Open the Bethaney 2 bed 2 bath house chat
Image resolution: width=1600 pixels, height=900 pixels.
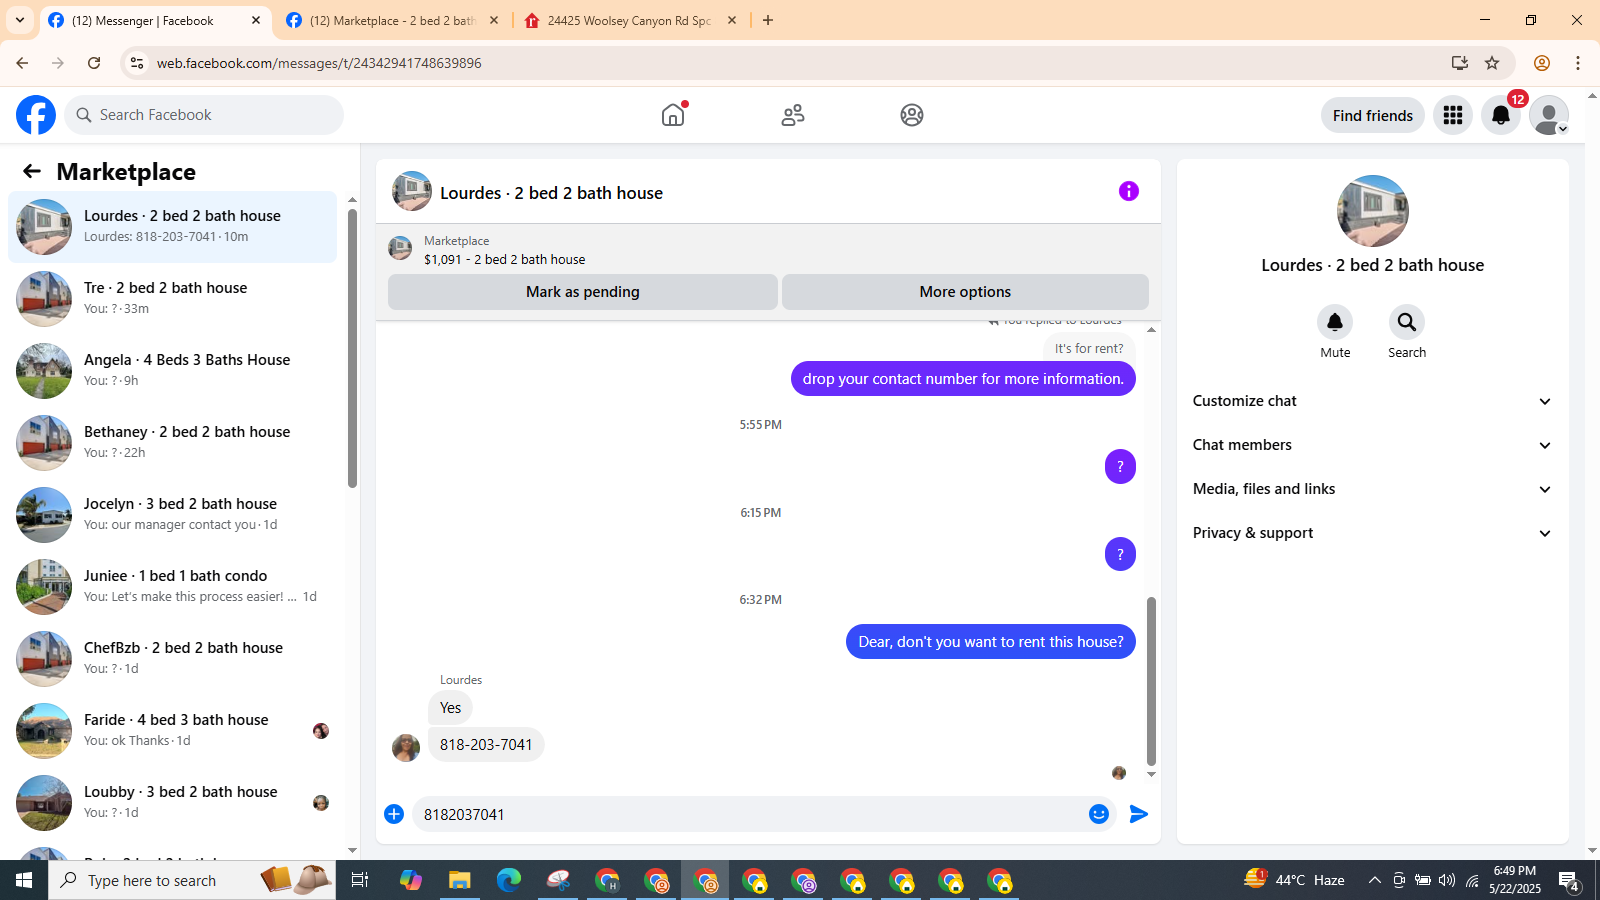(172, 443)
